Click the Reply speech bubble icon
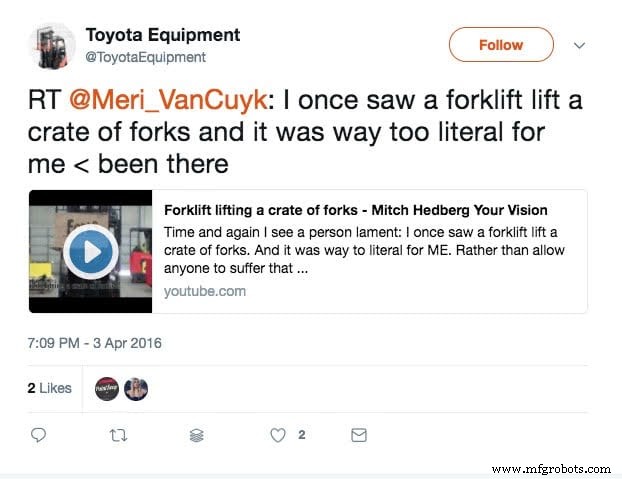Viewport: 622px width, 479px height. pyautogui.click(x=39, y=435)
